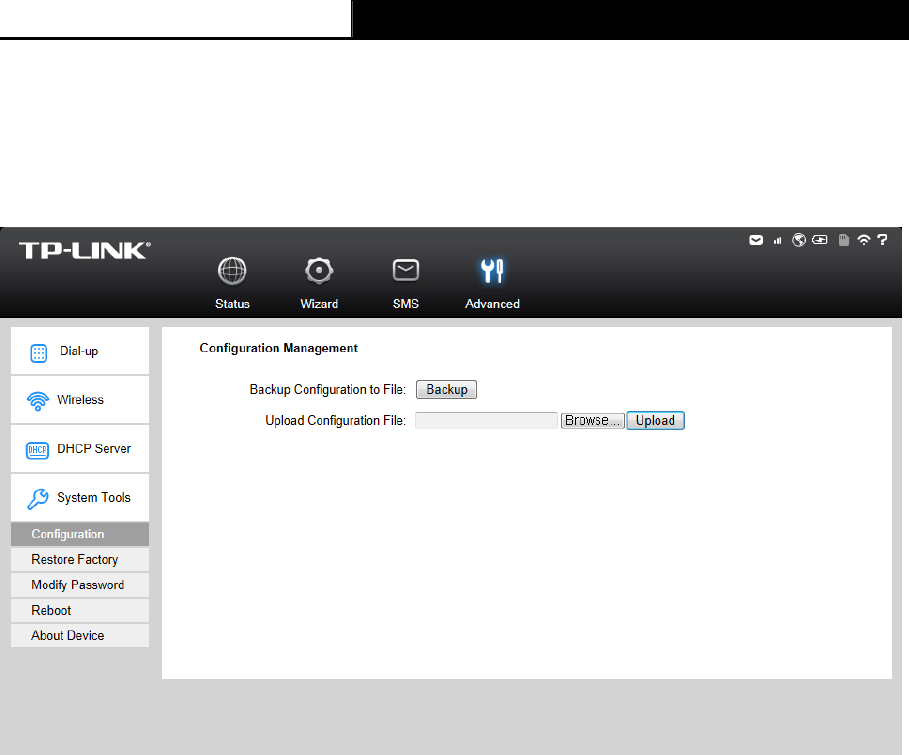Select the Configuration submenu item
909x755 pixels.
coord(80,534)
